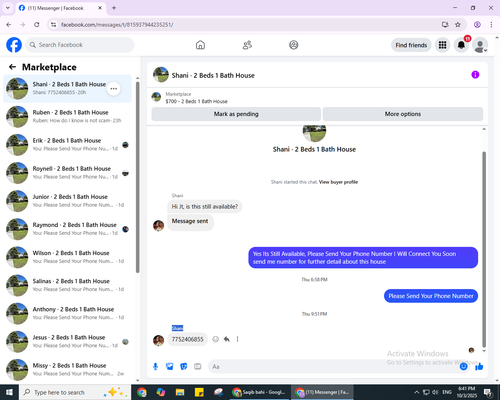This screenshot has width=500, height=400.
Task: View site information icon
Action: tap(53, 24)
